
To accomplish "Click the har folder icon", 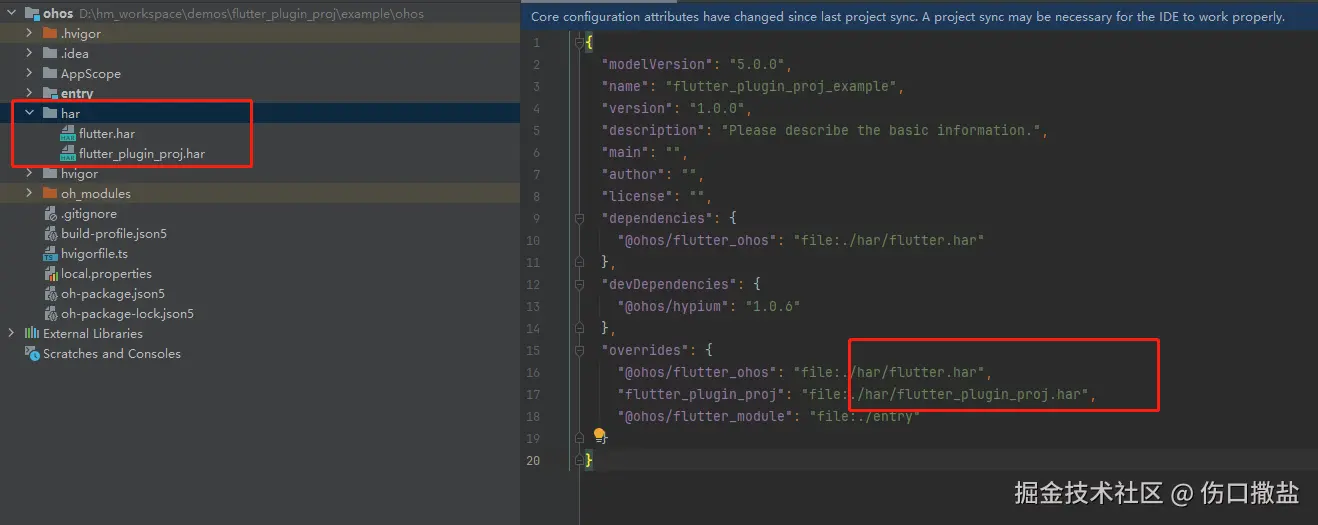I will click(x=51, y=114).
